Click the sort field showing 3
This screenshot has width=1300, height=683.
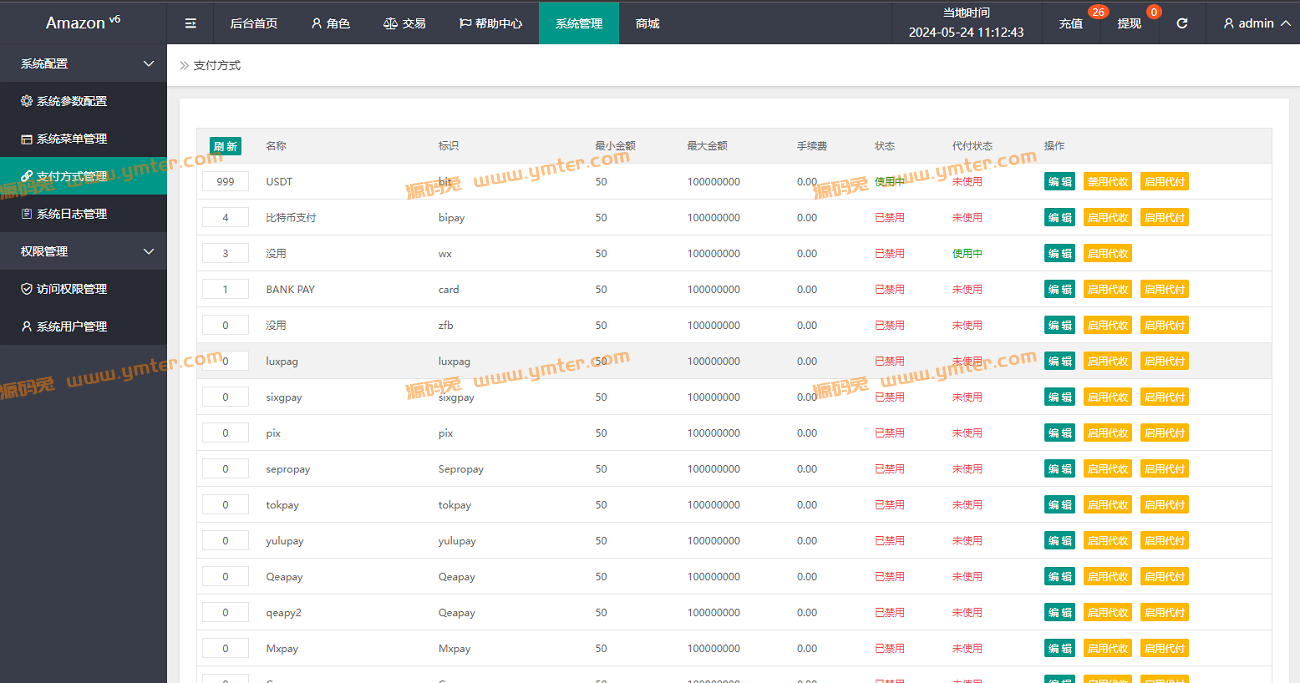point(225,254)
